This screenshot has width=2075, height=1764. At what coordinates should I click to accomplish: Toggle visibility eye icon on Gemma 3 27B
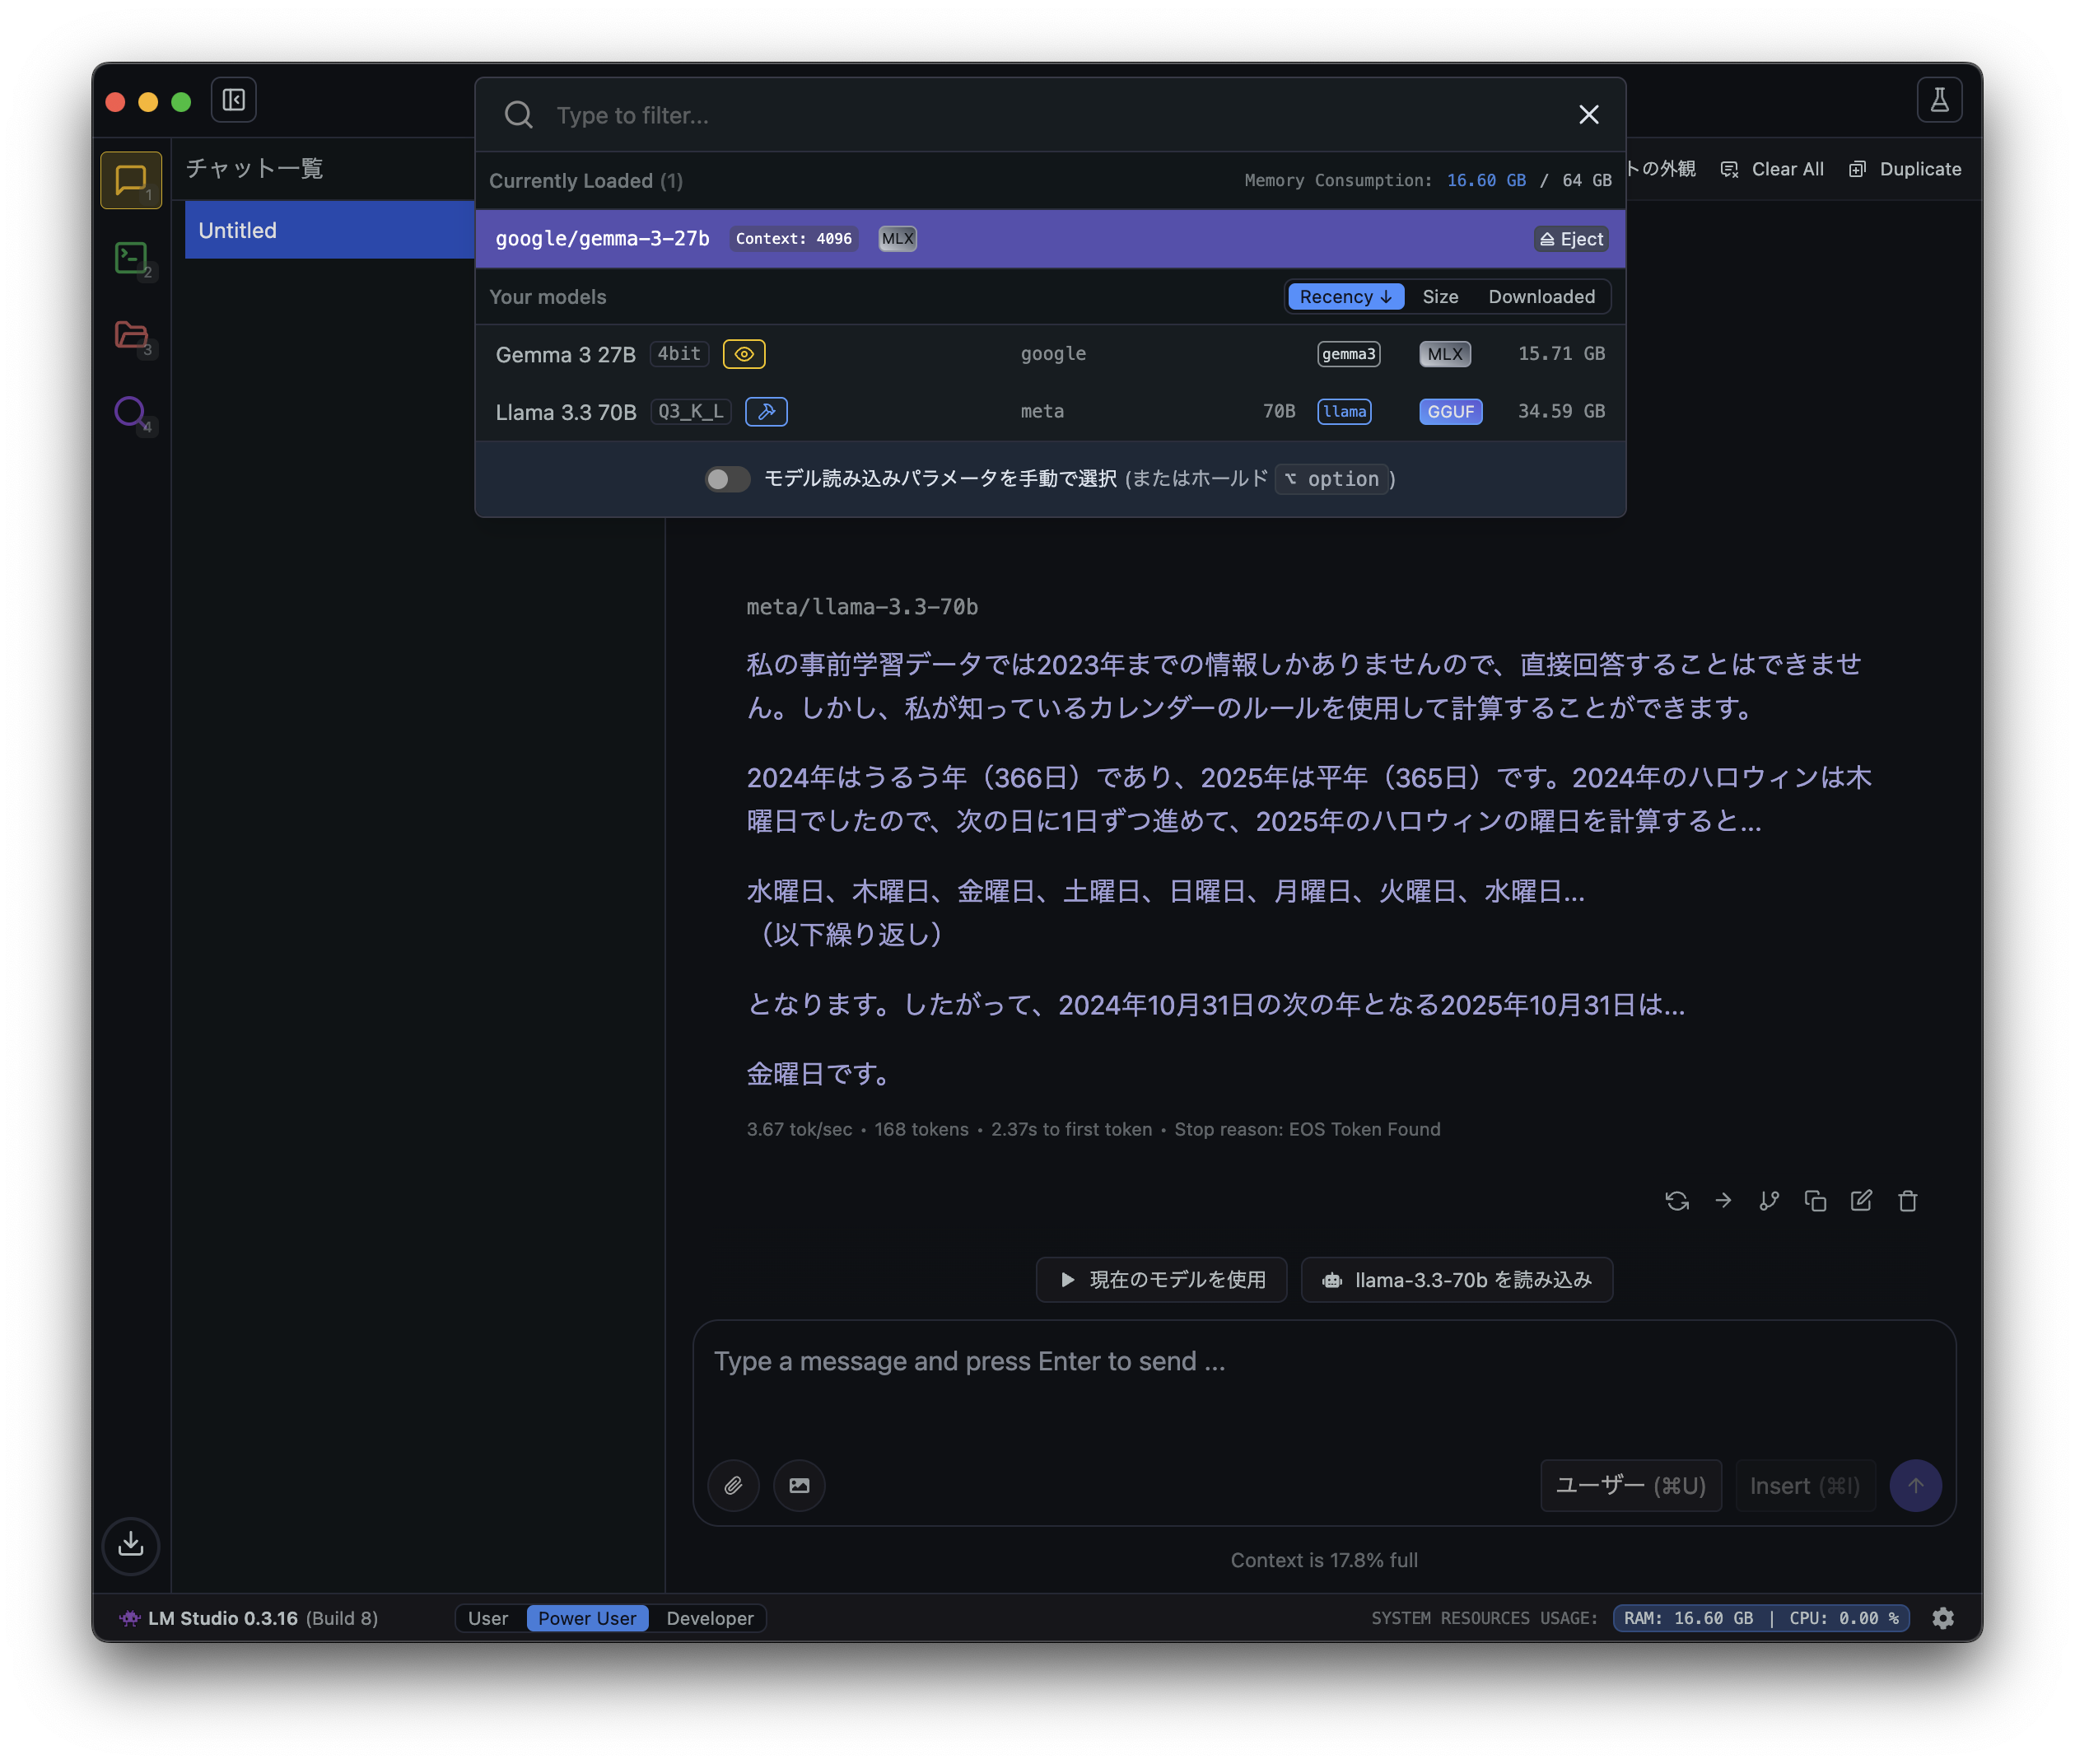pyautogui.click(x=743, y=353)
